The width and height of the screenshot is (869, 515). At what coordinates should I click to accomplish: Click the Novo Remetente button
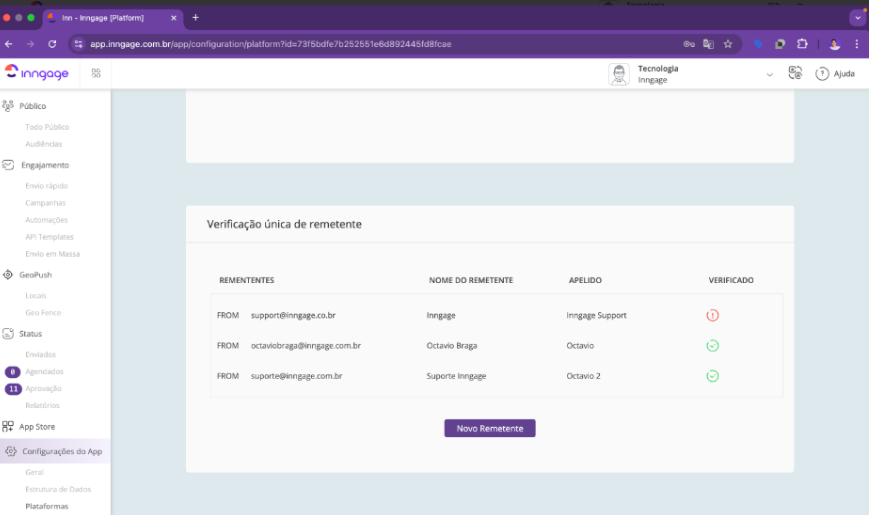[x=490, y=428]
